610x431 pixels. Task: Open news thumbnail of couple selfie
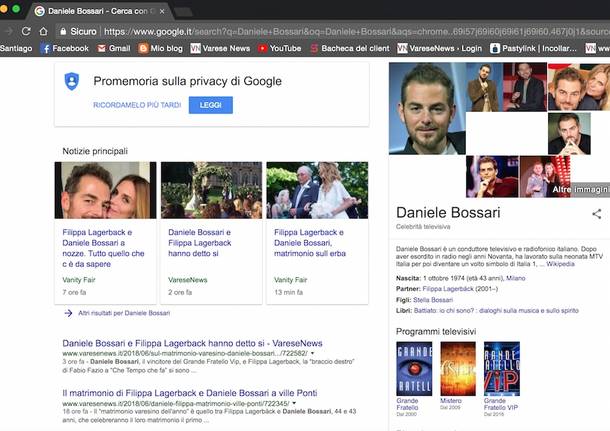pyautogui.click(x=105, y=190)
